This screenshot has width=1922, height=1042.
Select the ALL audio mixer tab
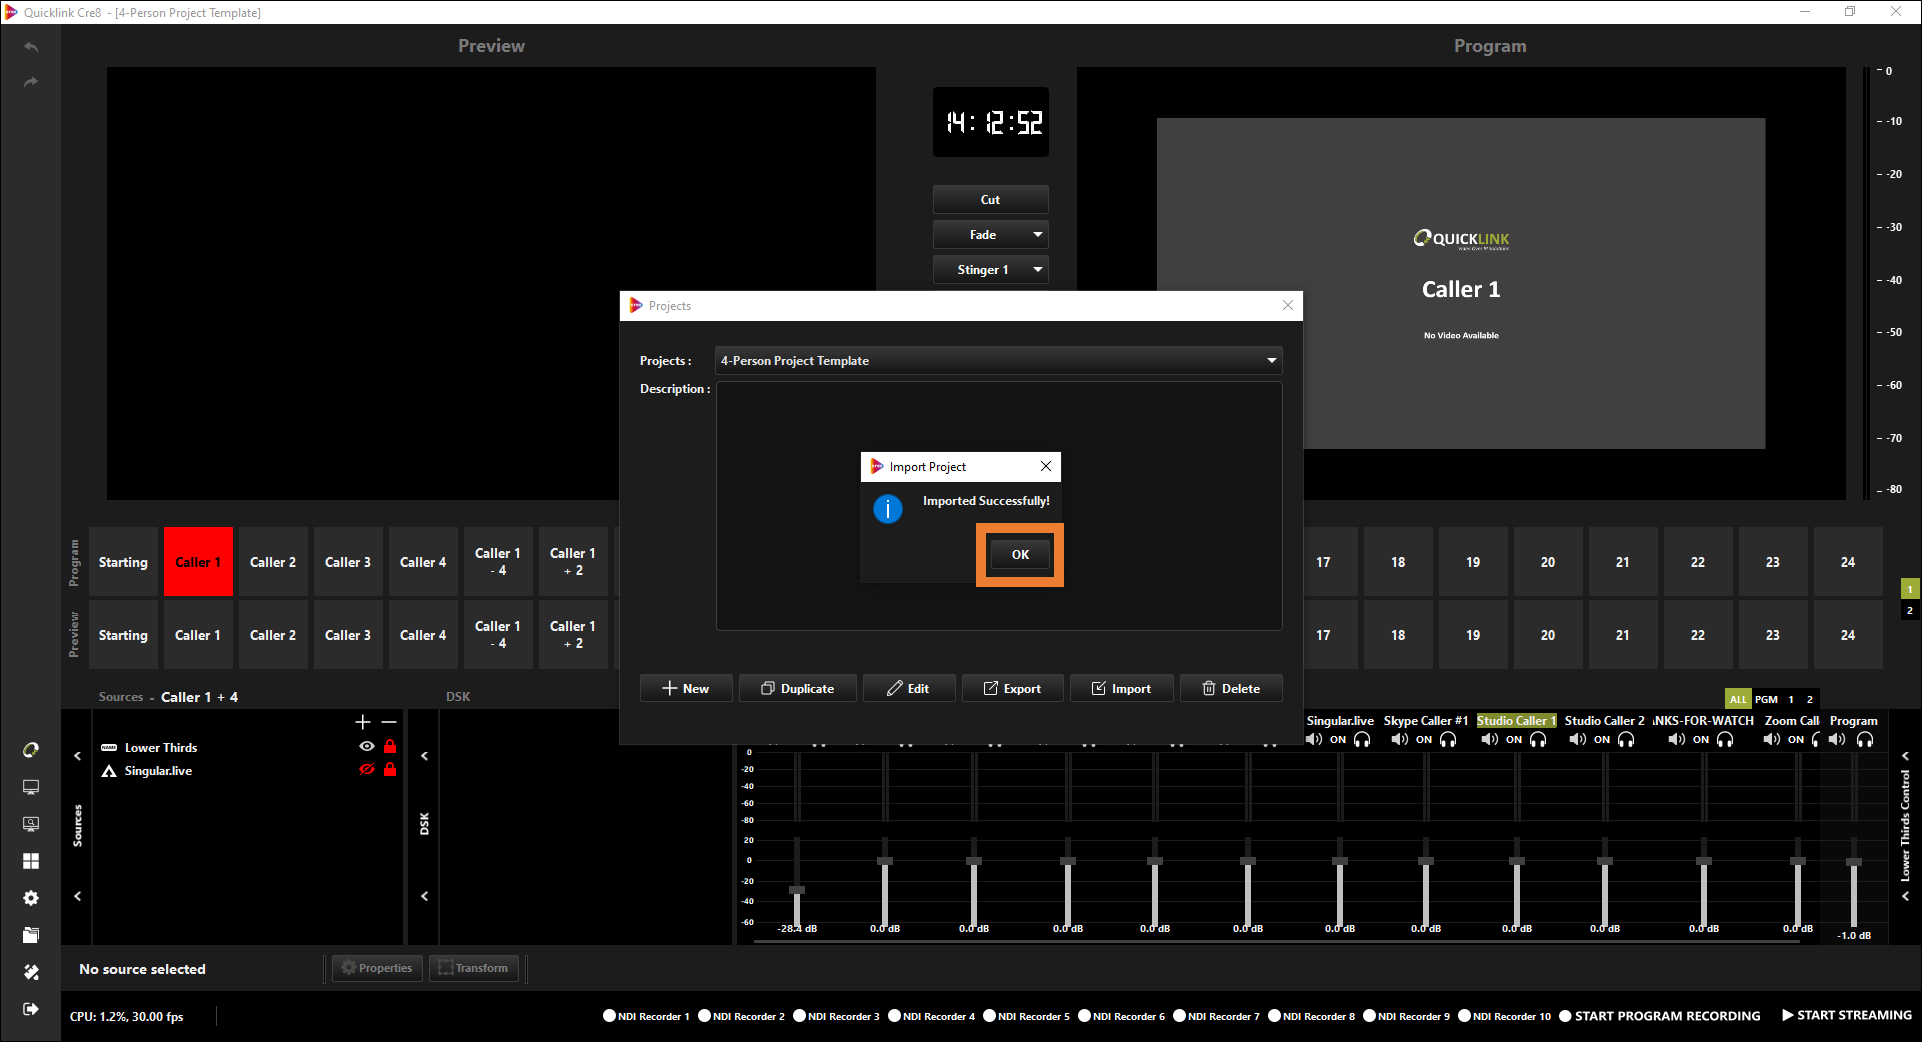[x=1738, y=699]
